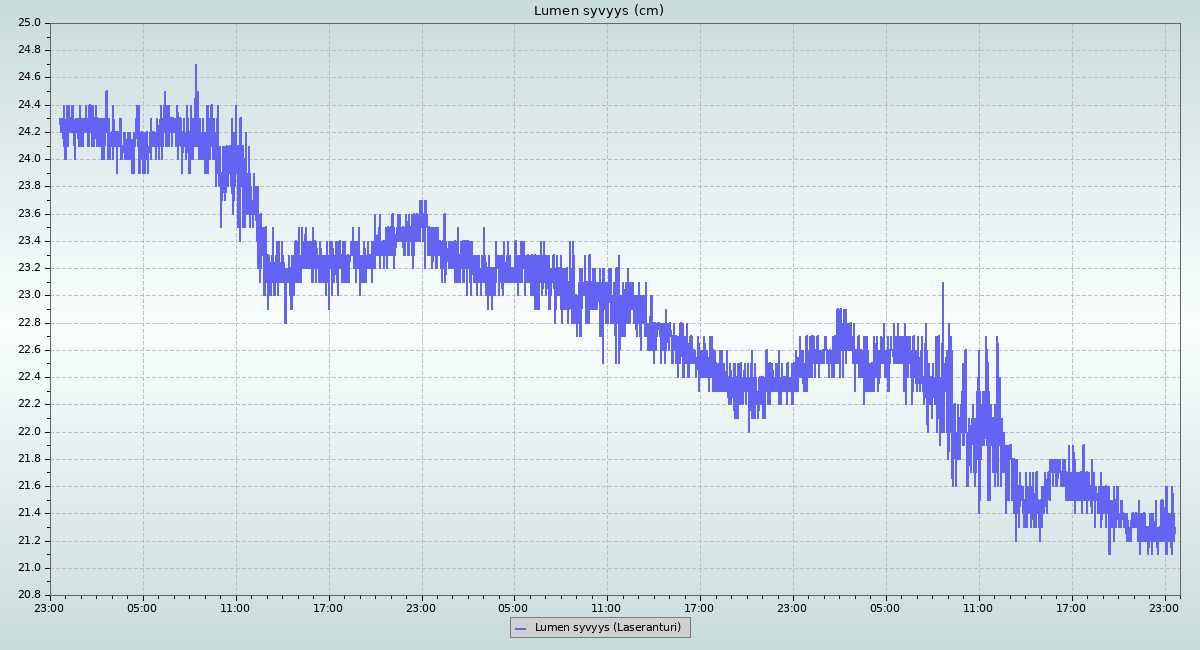Click the blue line swatch in the legend

click(520, 628)
